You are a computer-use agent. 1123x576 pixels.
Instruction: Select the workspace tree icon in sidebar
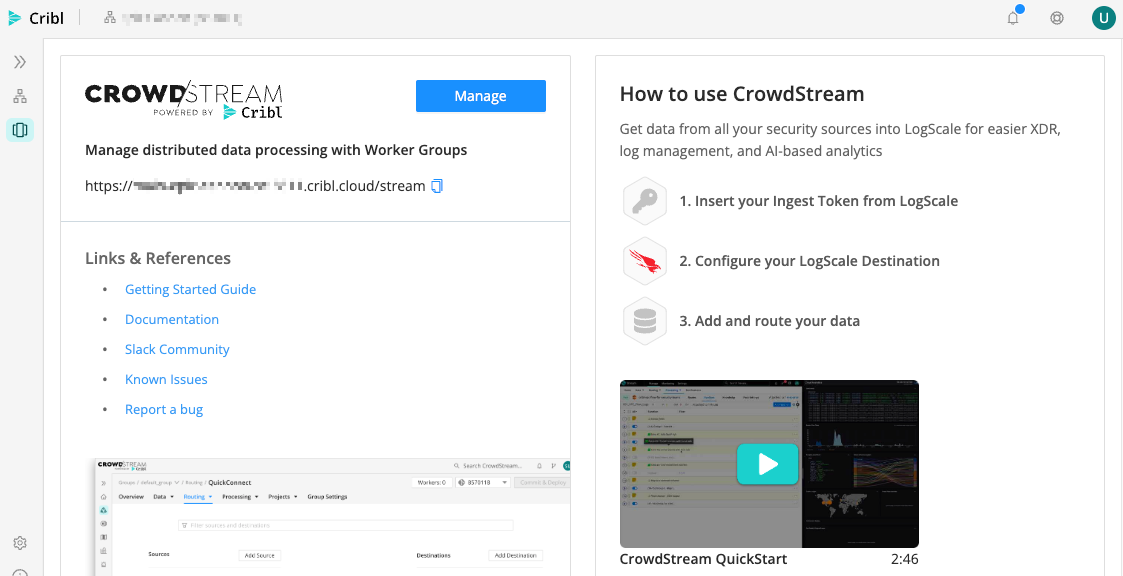18,95
